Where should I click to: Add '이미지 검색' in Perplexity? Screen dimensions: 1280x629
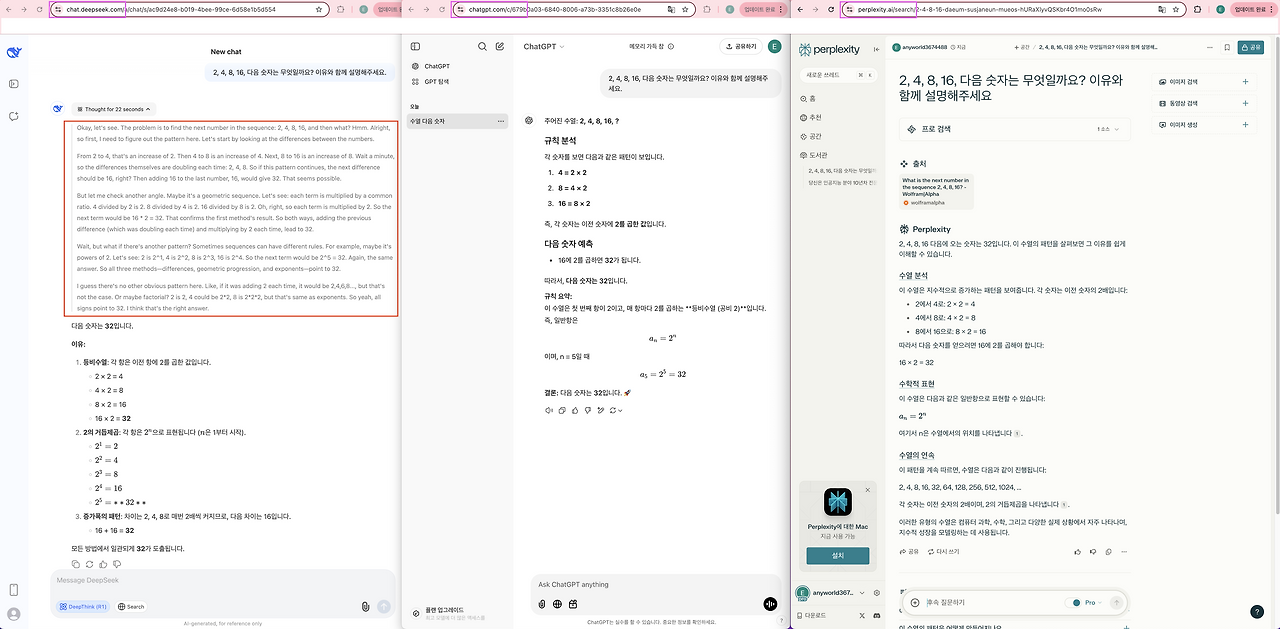pos(1245,82)
